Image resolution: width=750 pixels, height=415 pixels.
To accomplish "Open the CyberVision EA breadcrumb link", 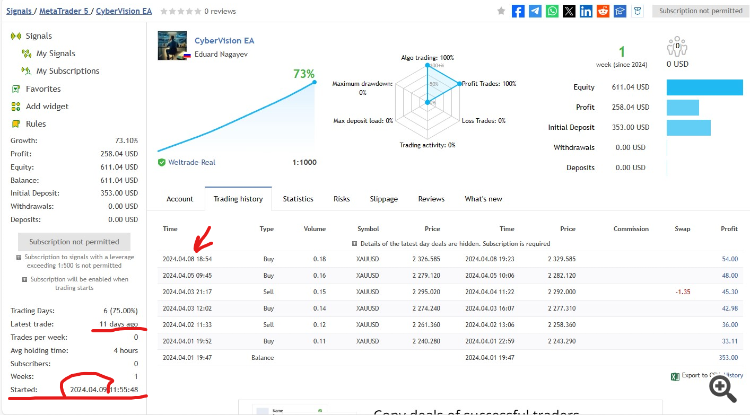I will pyautogui.click(x=124, y=11).
